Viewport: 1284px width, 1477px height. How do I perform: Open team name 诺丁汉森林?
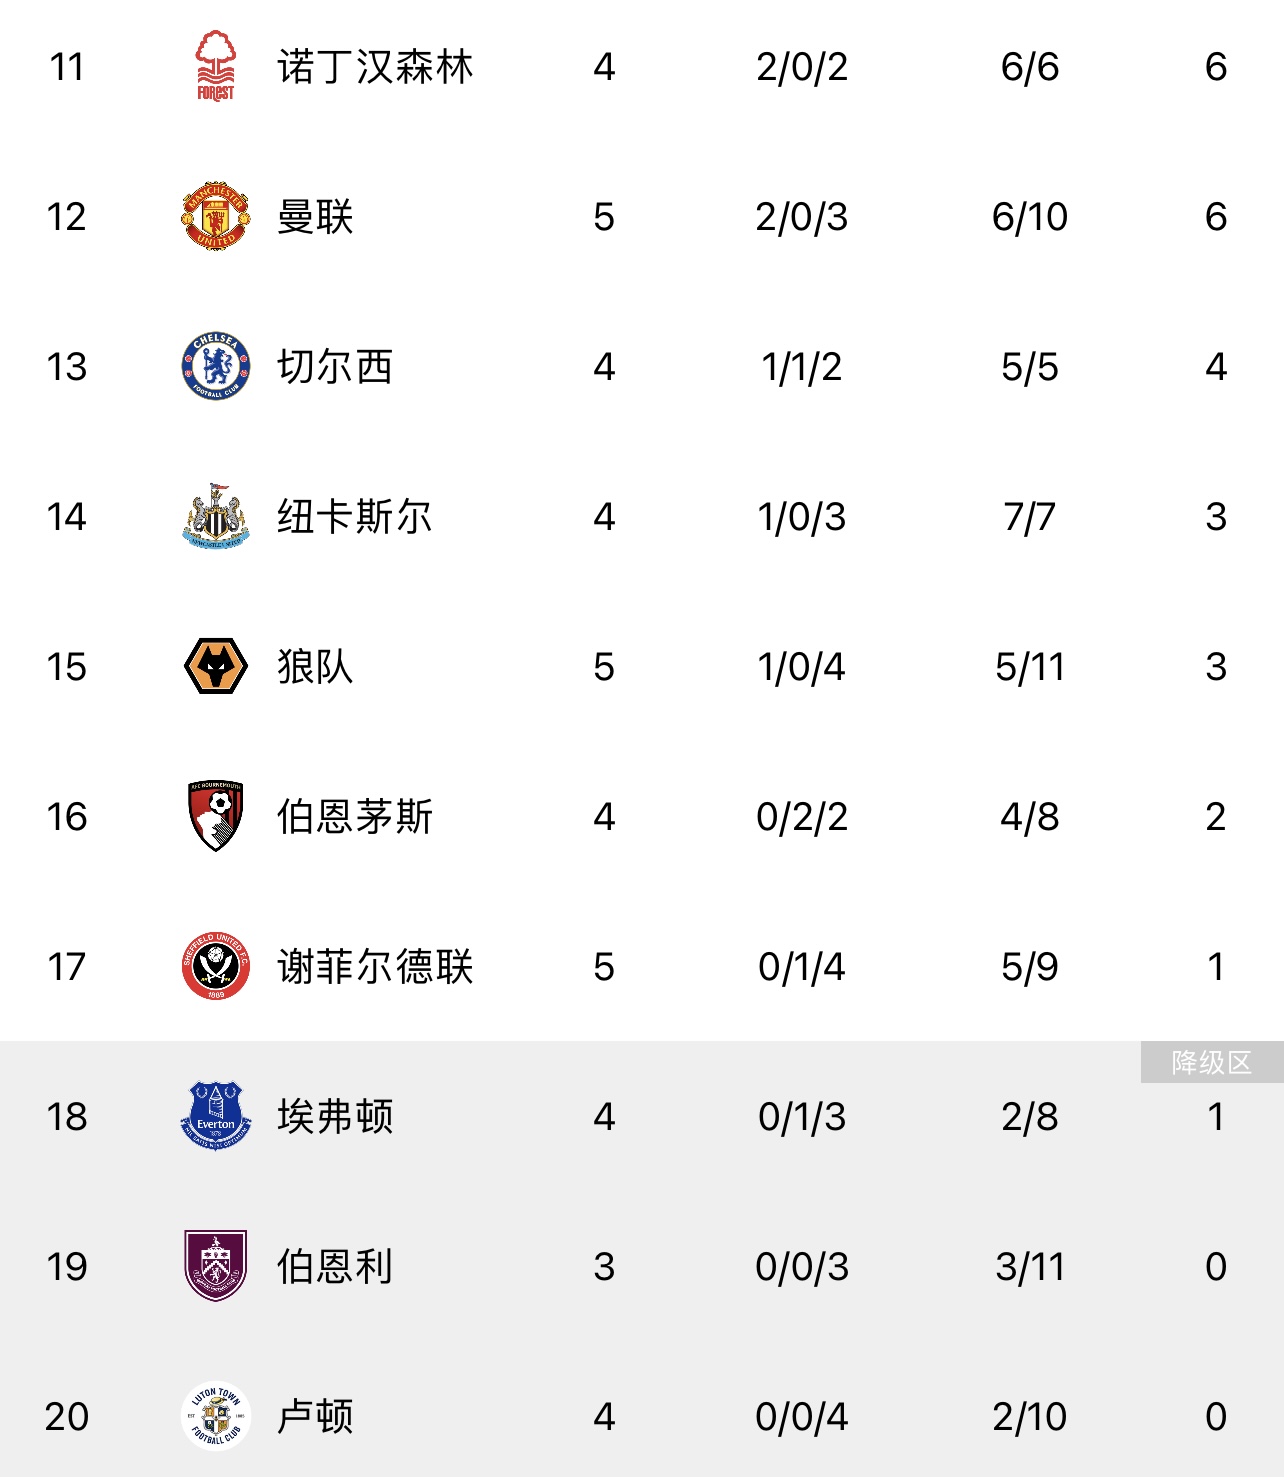pyautogui.click(x=375, y=67)
